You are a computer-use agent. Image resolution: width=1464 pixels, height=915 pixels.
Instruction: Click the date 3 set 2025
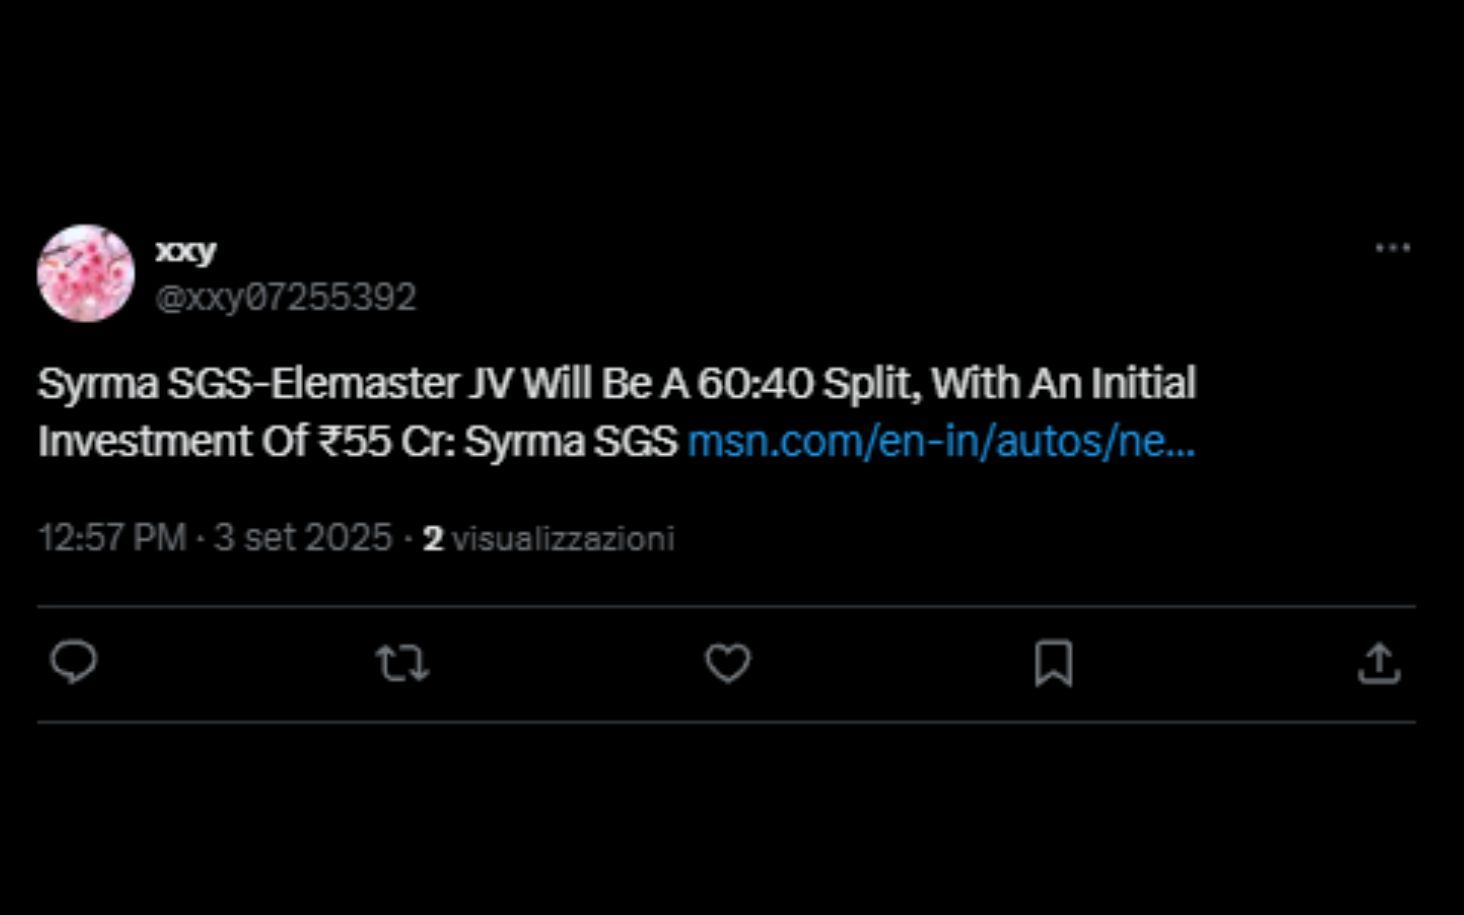coord(303,538)
